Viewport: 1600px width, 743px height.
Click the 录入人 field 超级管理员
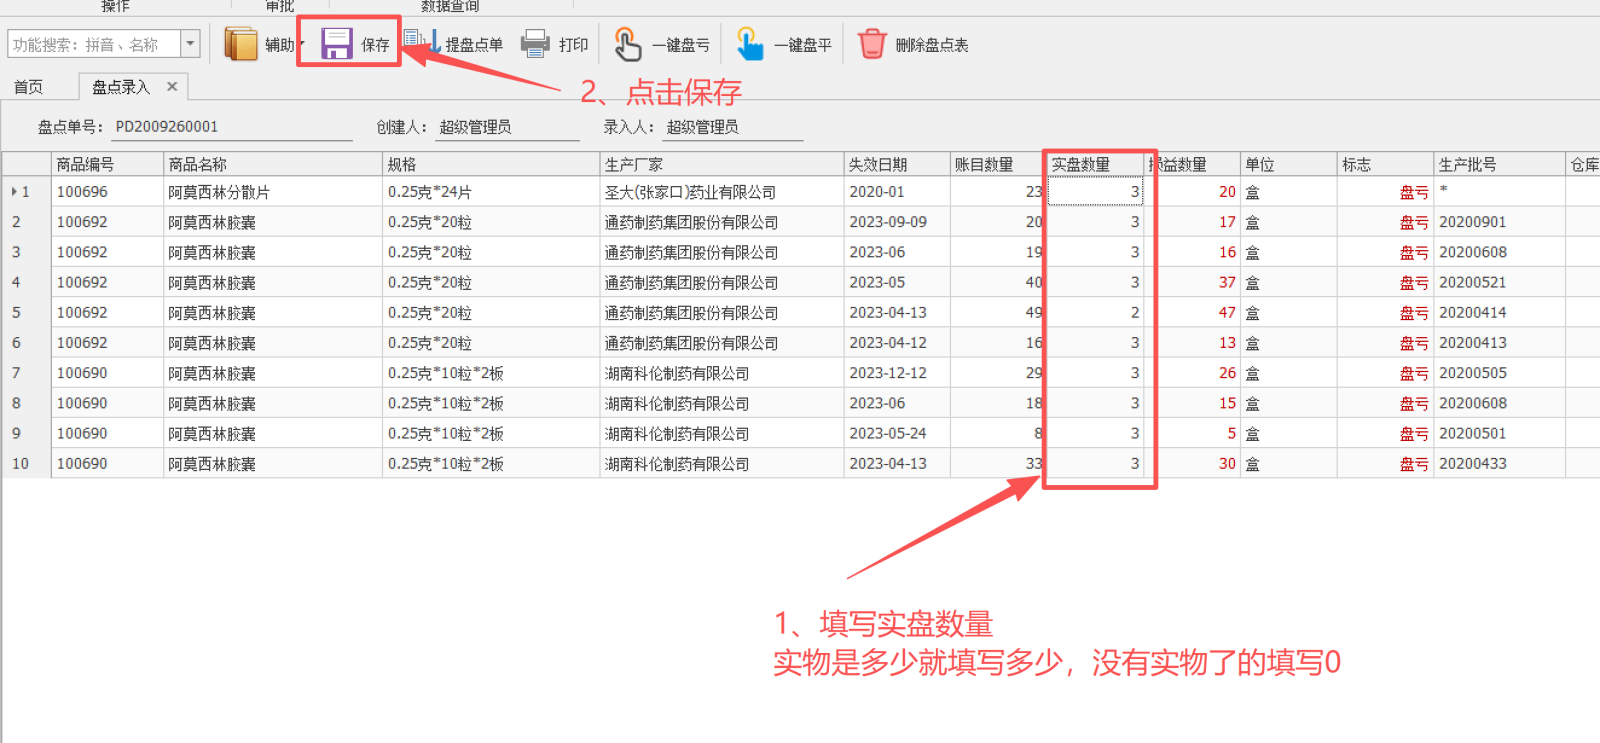734,127
